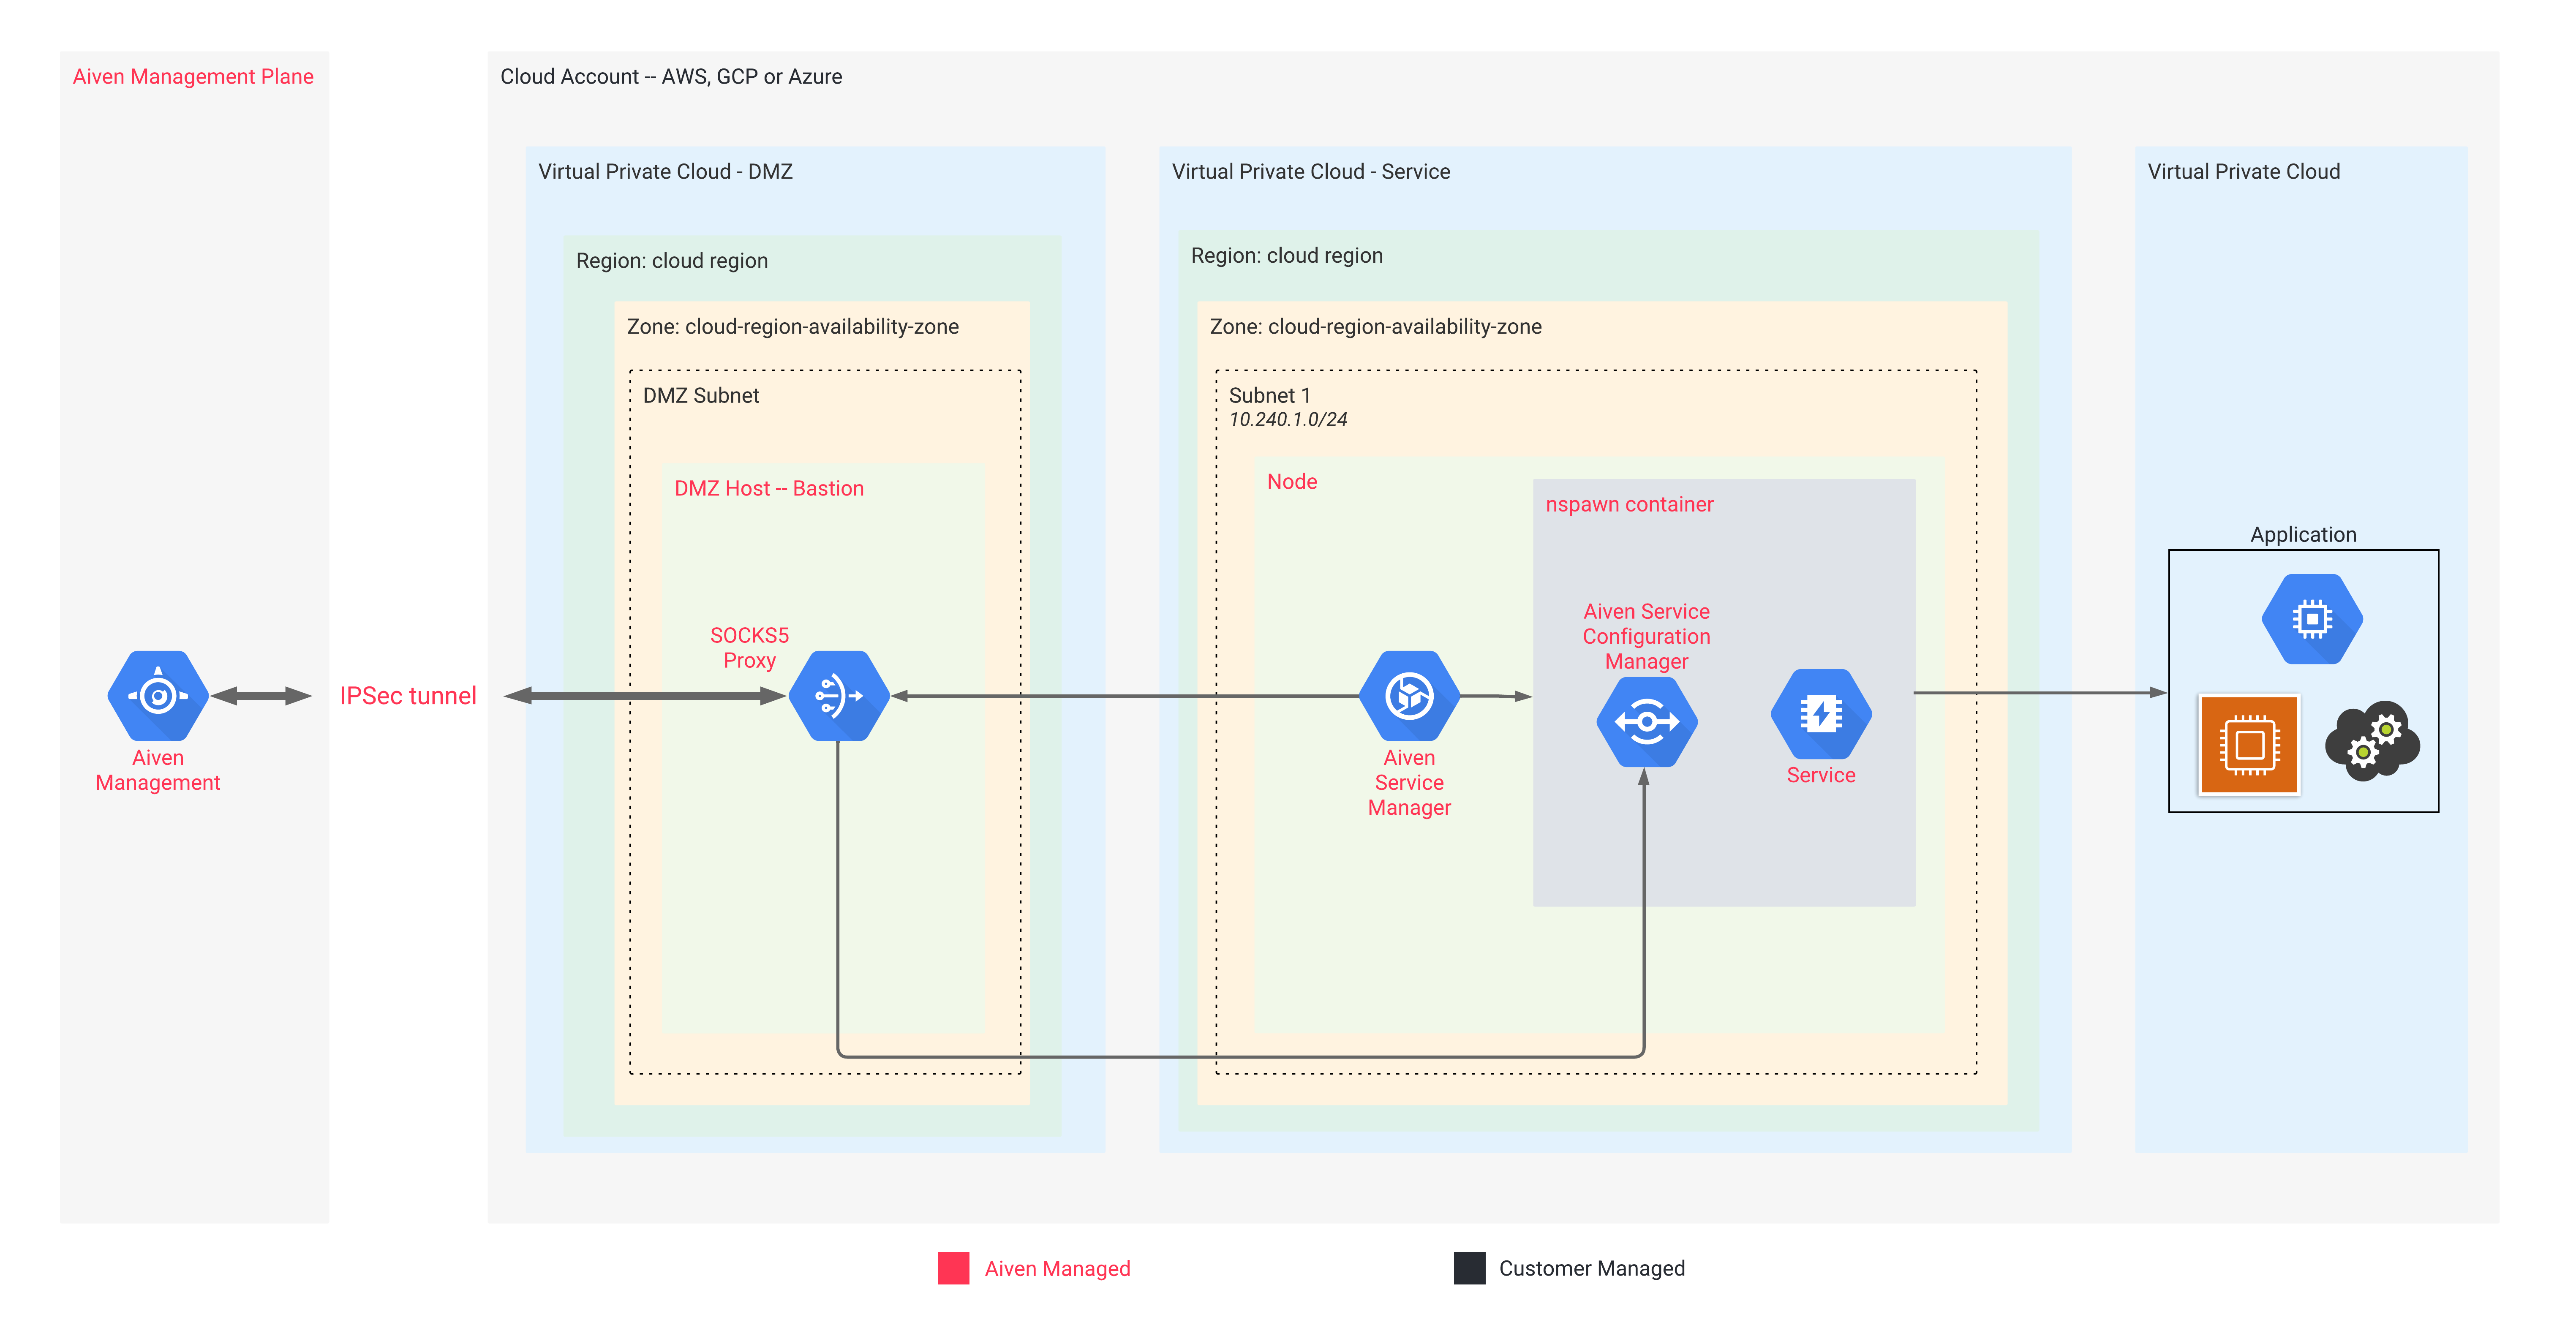
Task: Select "Cloud Account -- AWS, GCP or Azure" text
Action: [671, 77]
